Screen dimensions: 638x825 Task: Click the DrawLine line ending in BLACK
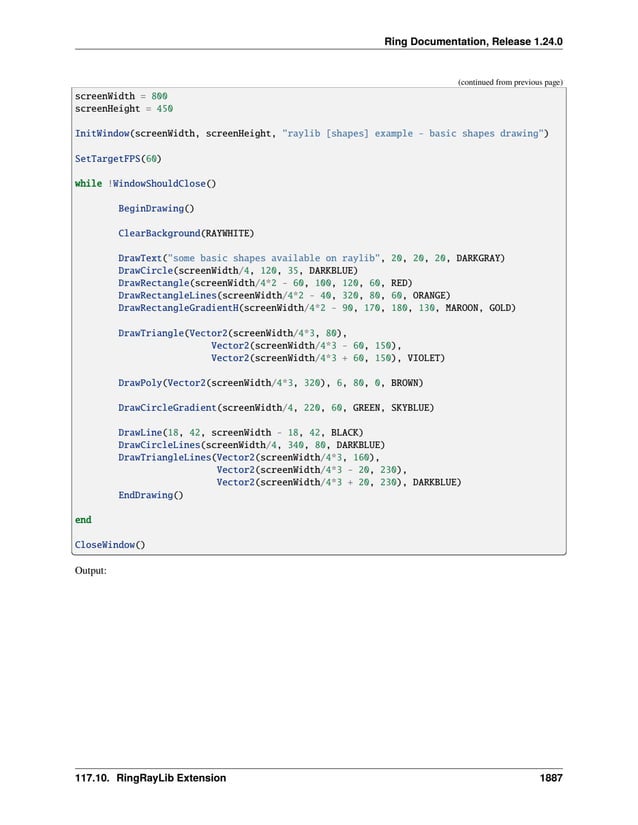pos(240,432)
